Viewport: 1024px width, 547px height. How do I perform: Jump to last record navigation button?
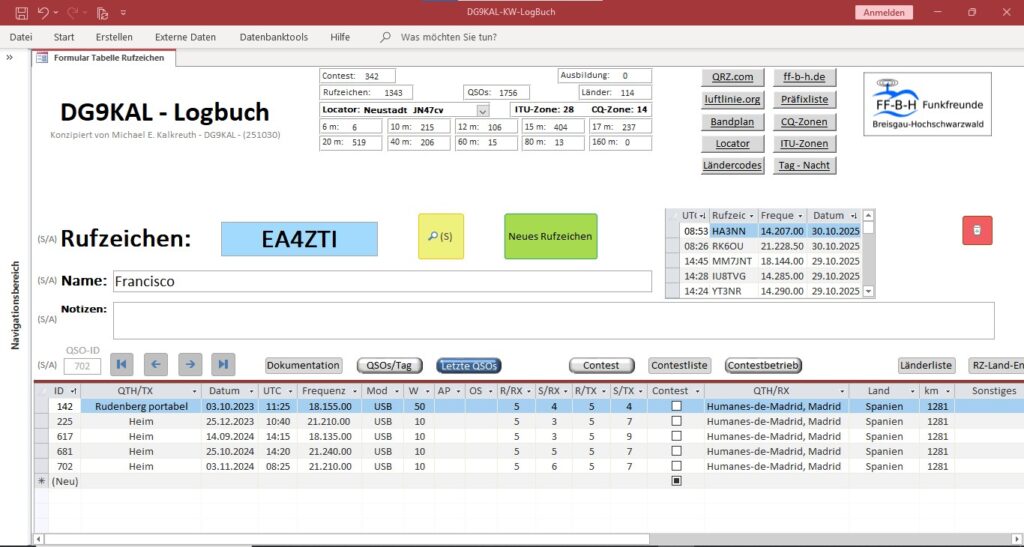223,365
